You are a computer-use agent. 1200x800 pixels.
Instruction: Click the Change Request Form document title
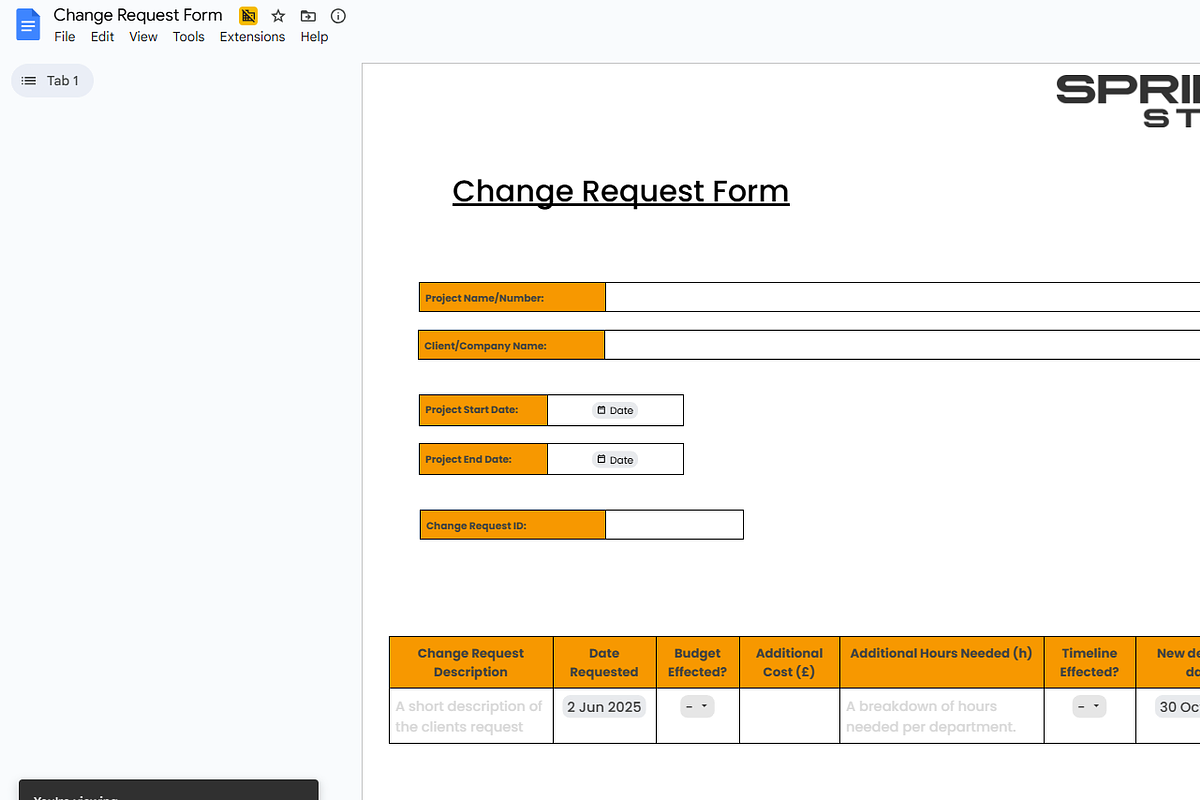138,15
